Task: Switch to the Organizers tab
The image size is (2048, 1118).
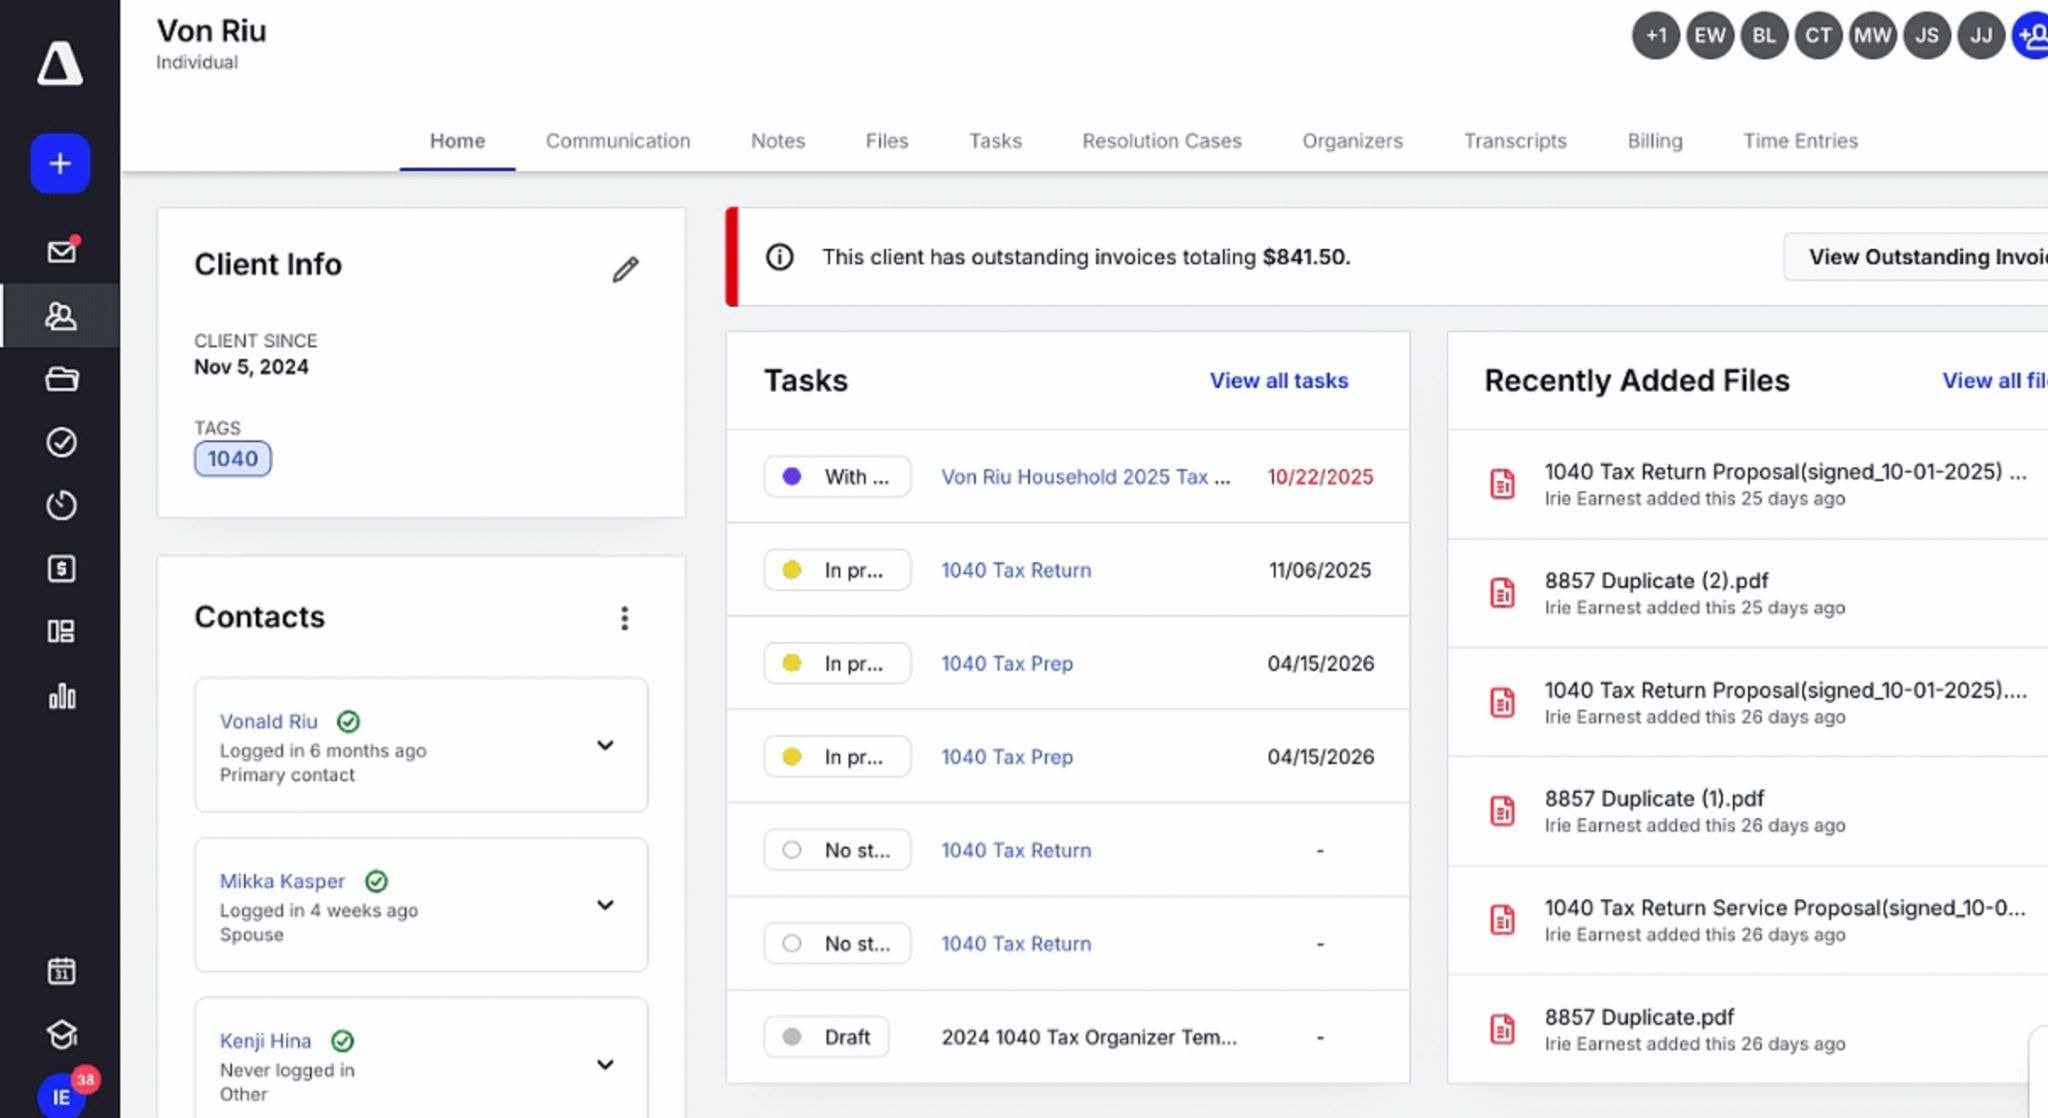Action: [x=1352, y=141]
